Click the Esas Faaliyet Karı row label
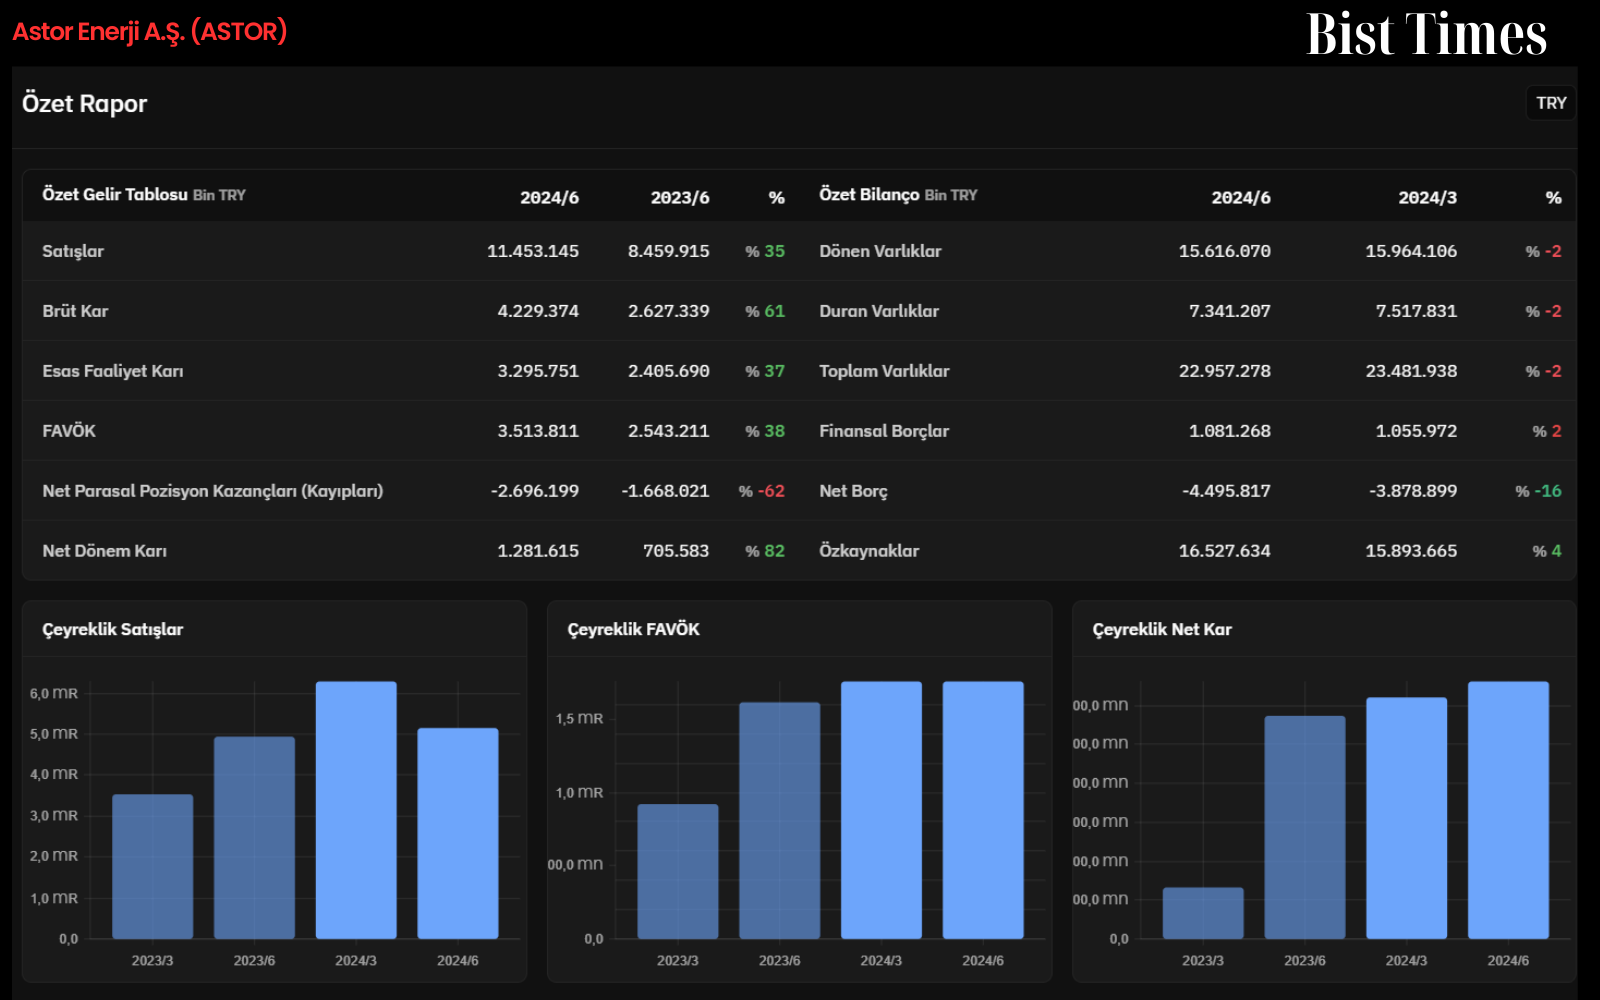This screenshot has height=1000, width=1600. click(113, 371)
